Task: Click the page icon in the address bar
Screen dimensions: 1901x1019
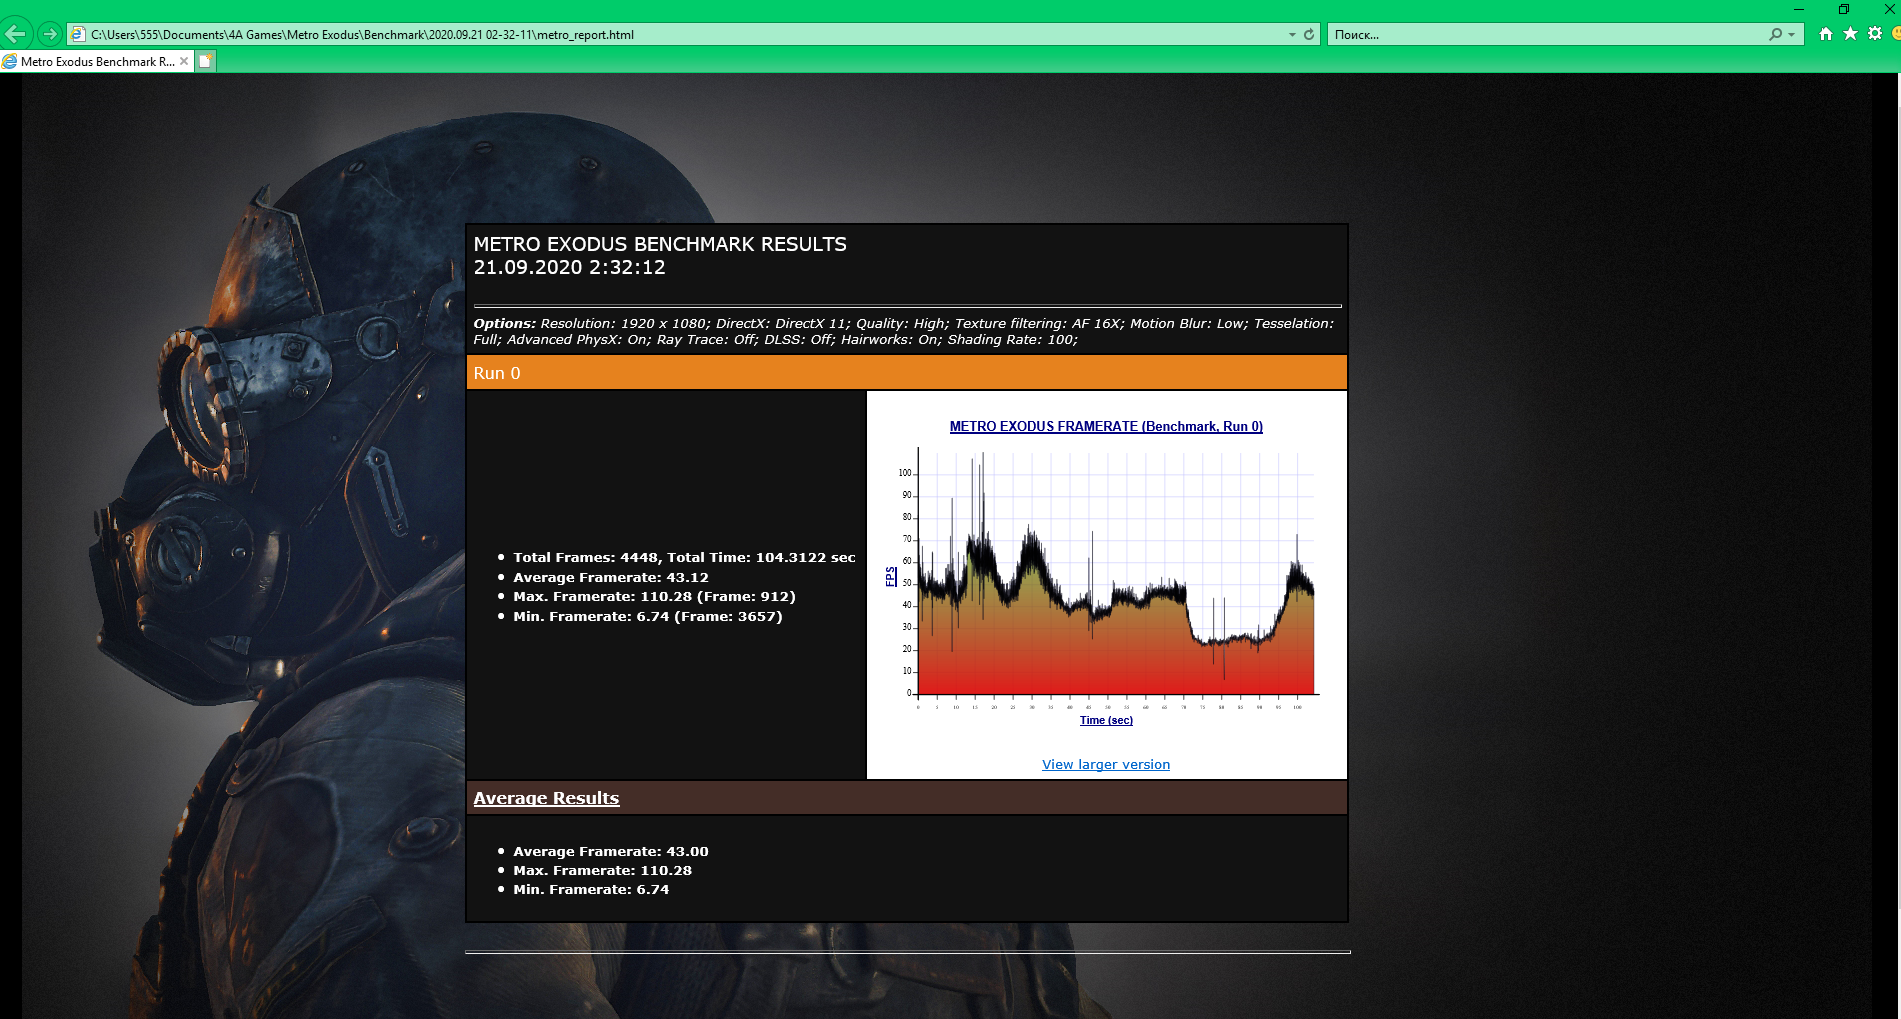Action: (x=78, y=34)
